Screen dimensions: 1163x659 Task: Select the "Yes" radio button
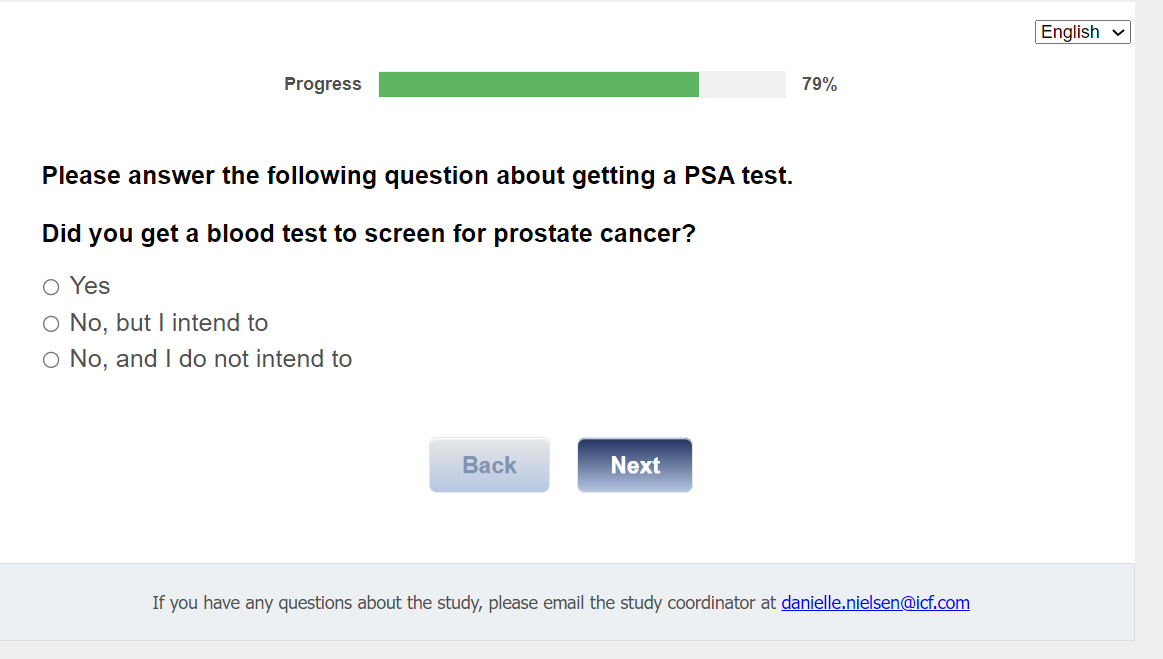[x=51, y=288]
